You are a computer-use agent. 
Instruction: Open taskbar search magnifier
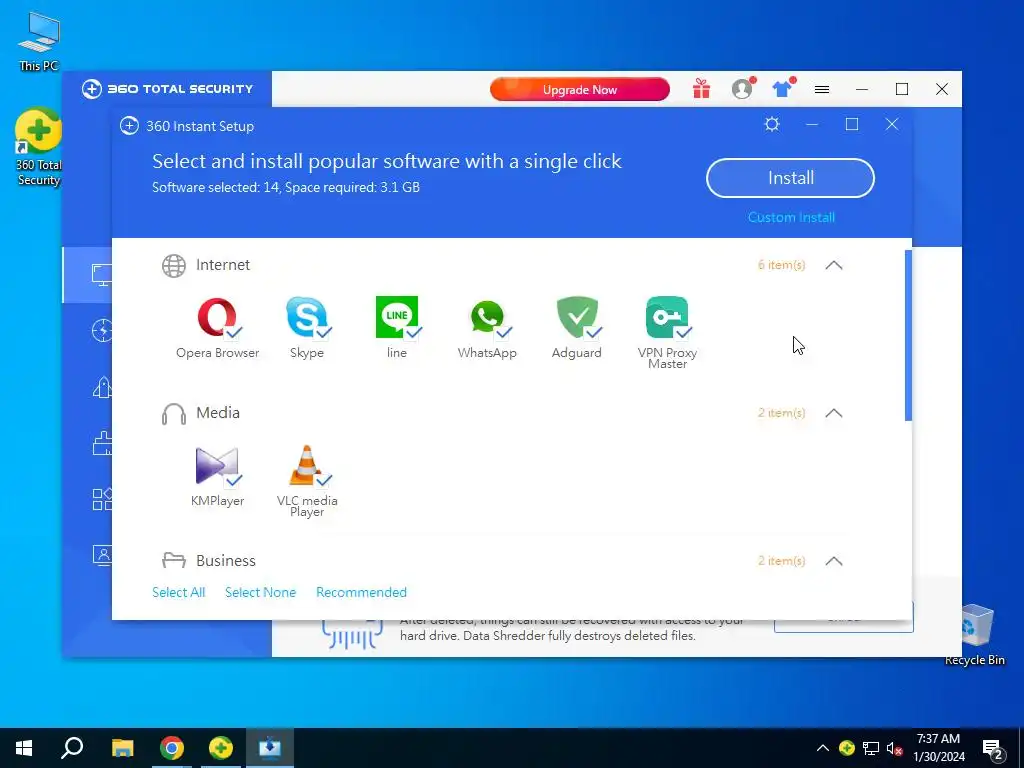pos(72,748)
